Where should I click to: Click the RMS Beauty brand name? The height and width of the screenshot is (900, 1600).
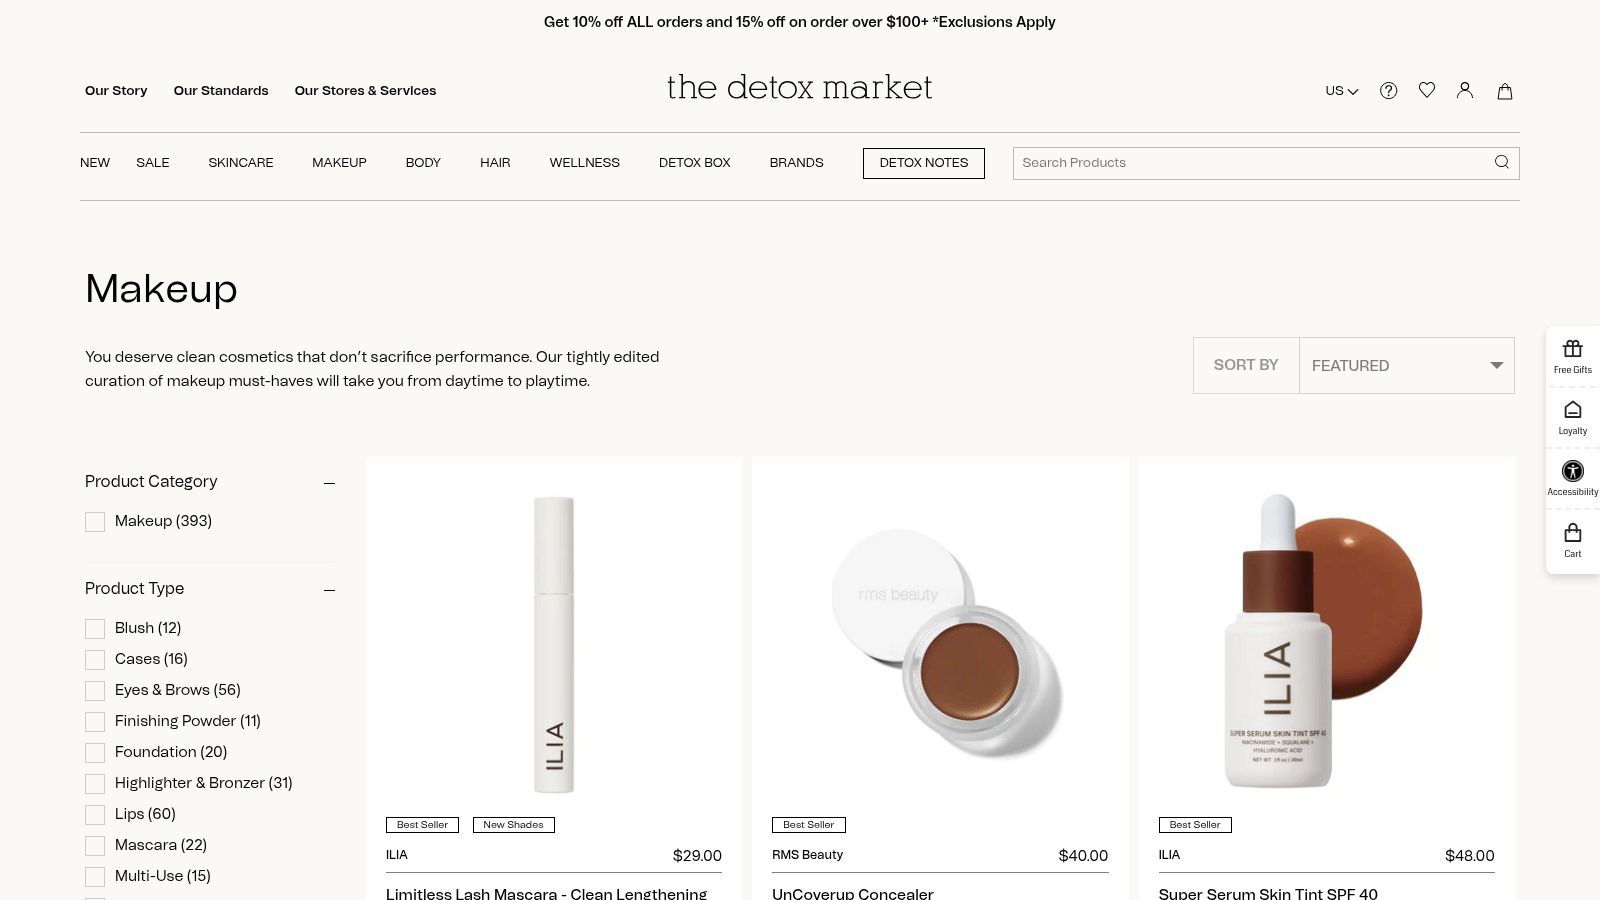click(808, 855)
